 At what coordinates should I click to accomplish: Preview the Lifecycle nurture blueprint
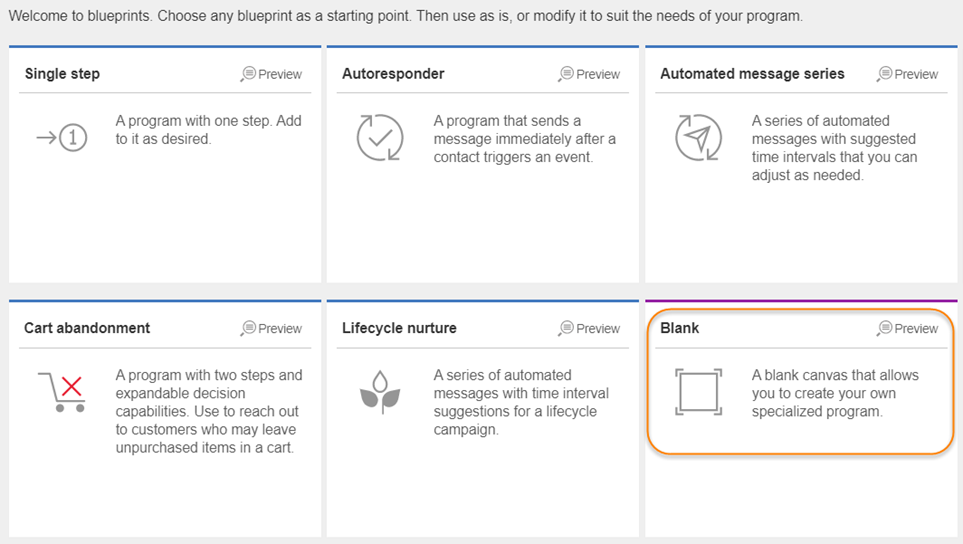[589, 328]
